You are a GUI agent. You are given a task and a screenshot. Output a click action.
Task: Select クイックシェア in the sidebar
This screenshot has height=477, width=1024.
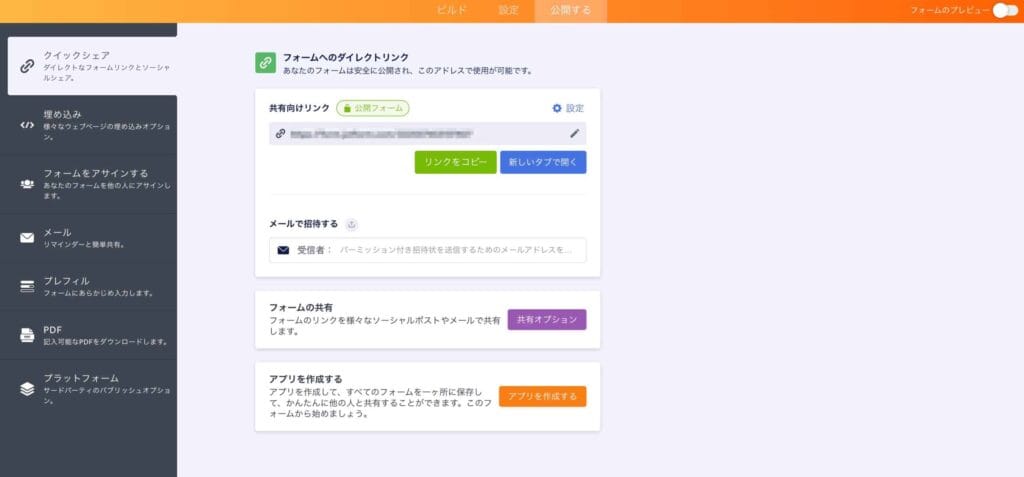[x=92, y=65]
